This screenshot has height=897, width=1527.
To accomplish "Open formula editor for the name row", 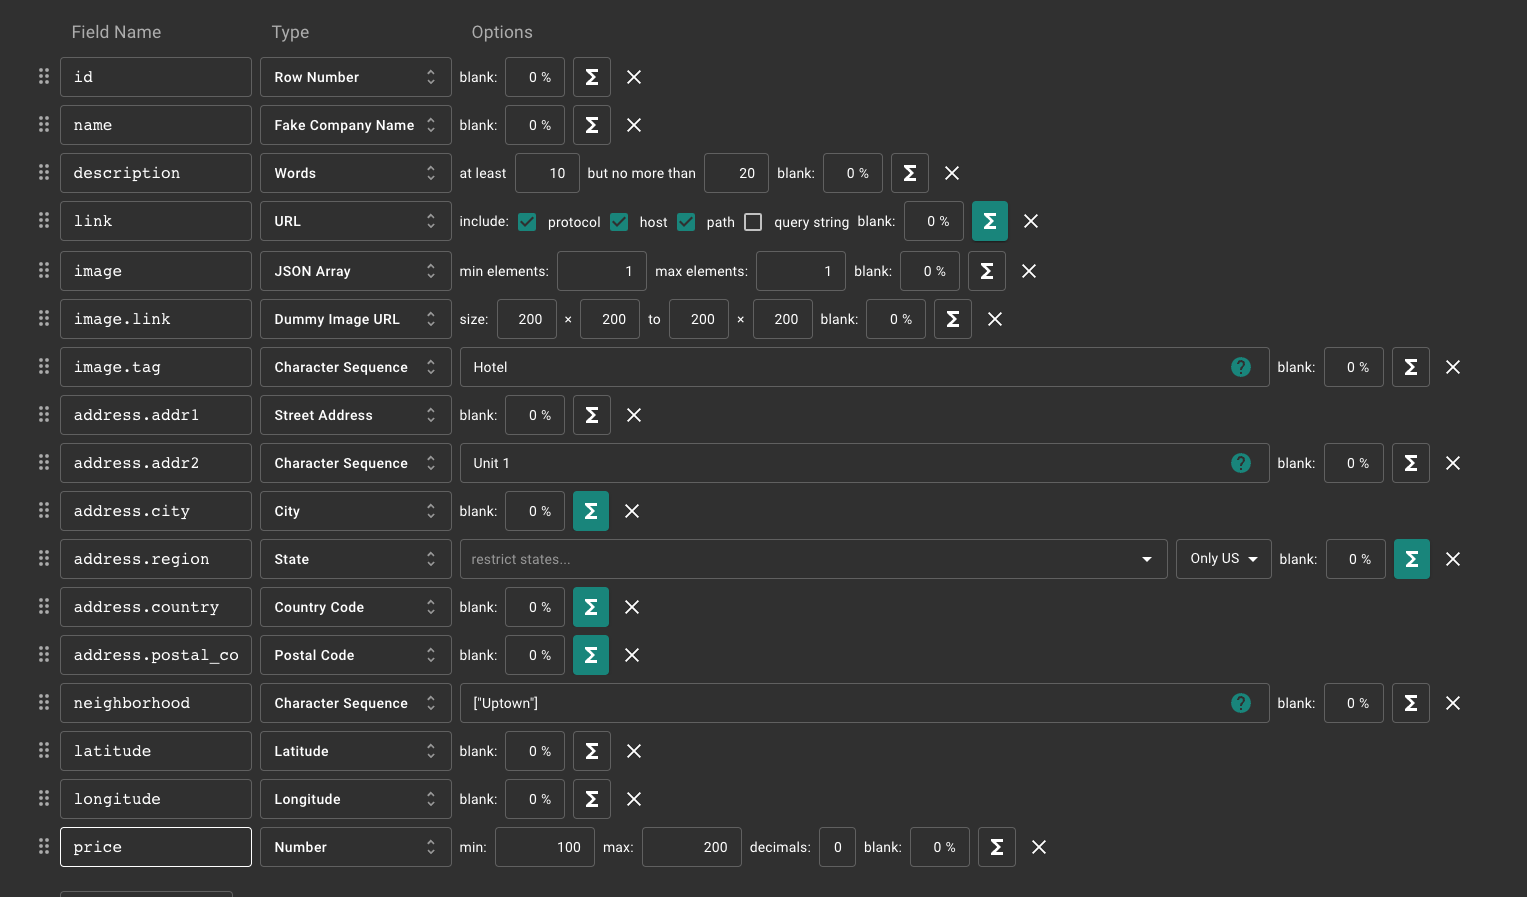I will click(x=592, y=125).
